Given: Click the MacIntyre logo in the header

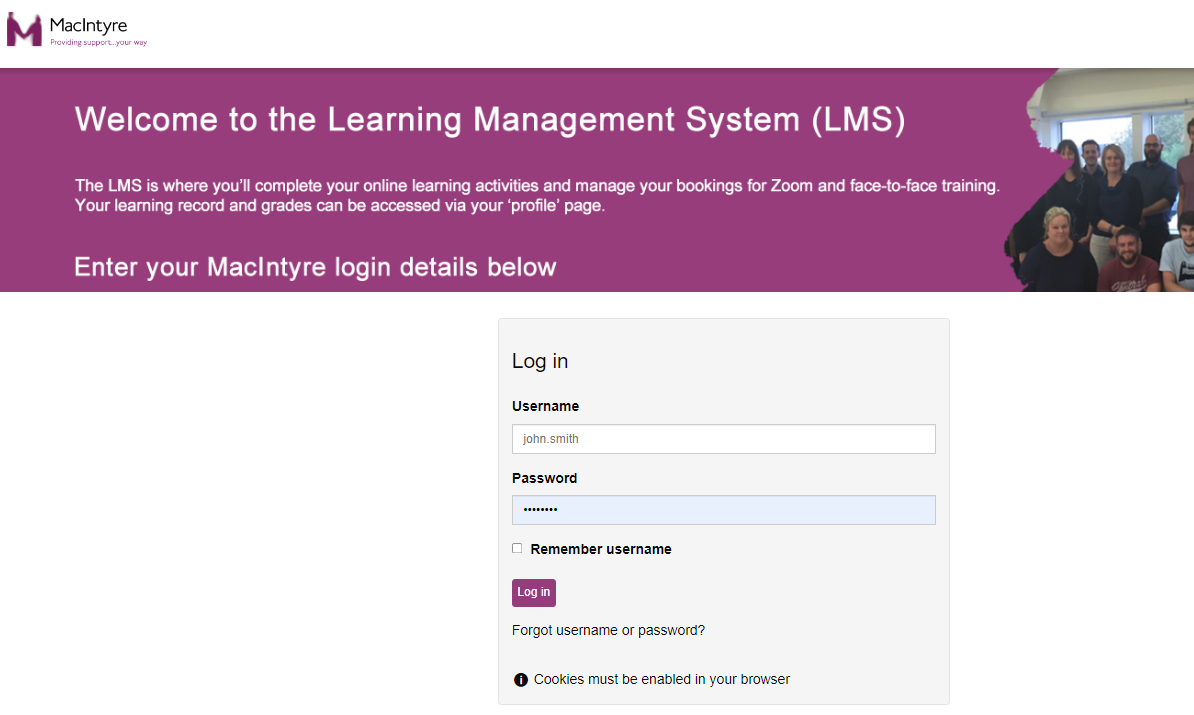Looking at the screenshot, I should pos(77,30).
